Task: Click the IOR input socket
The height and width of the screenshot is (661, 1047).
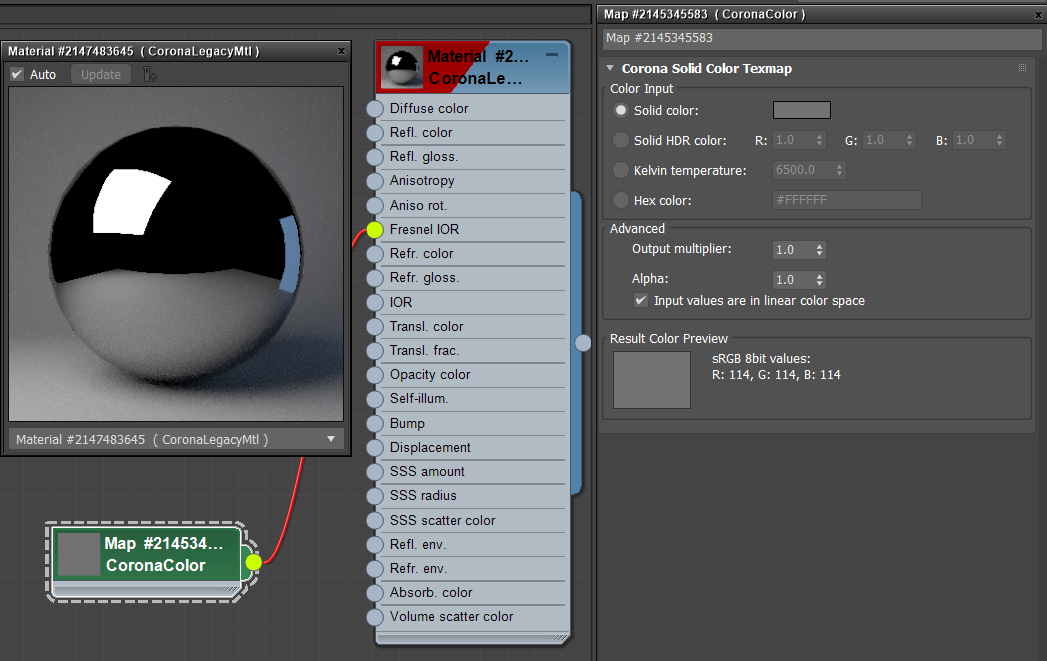Action: tap(375, 302)
